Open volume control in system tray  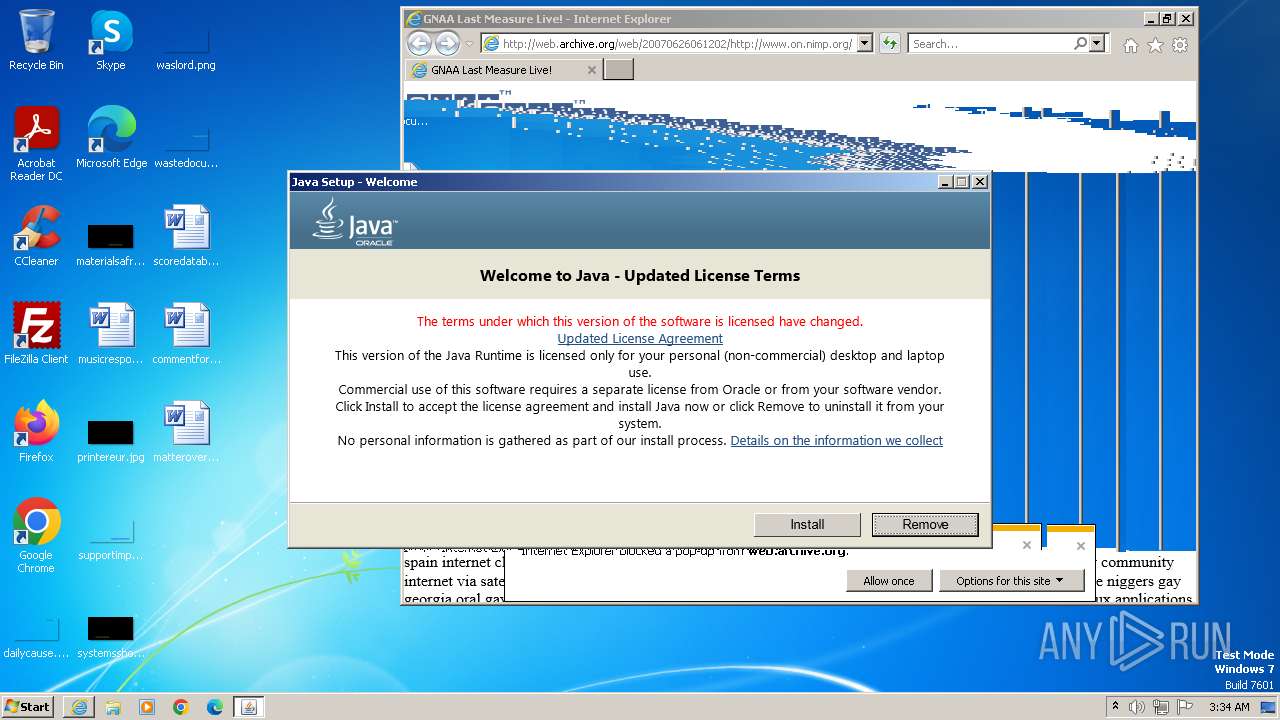pyautogui.click(x=1136, y=707)
